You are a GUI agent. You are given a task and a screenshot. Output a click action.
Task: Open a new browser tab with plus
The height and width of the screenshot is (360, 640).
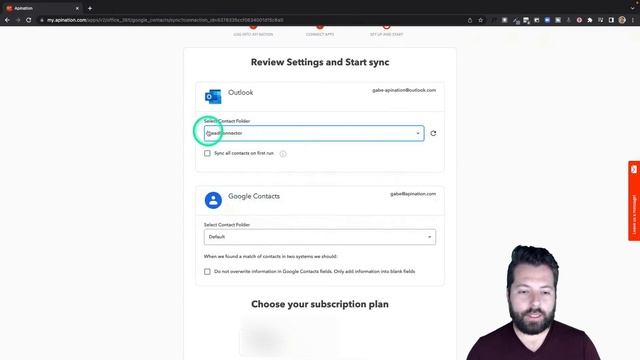pyautogui.click(x=90, y=8)
